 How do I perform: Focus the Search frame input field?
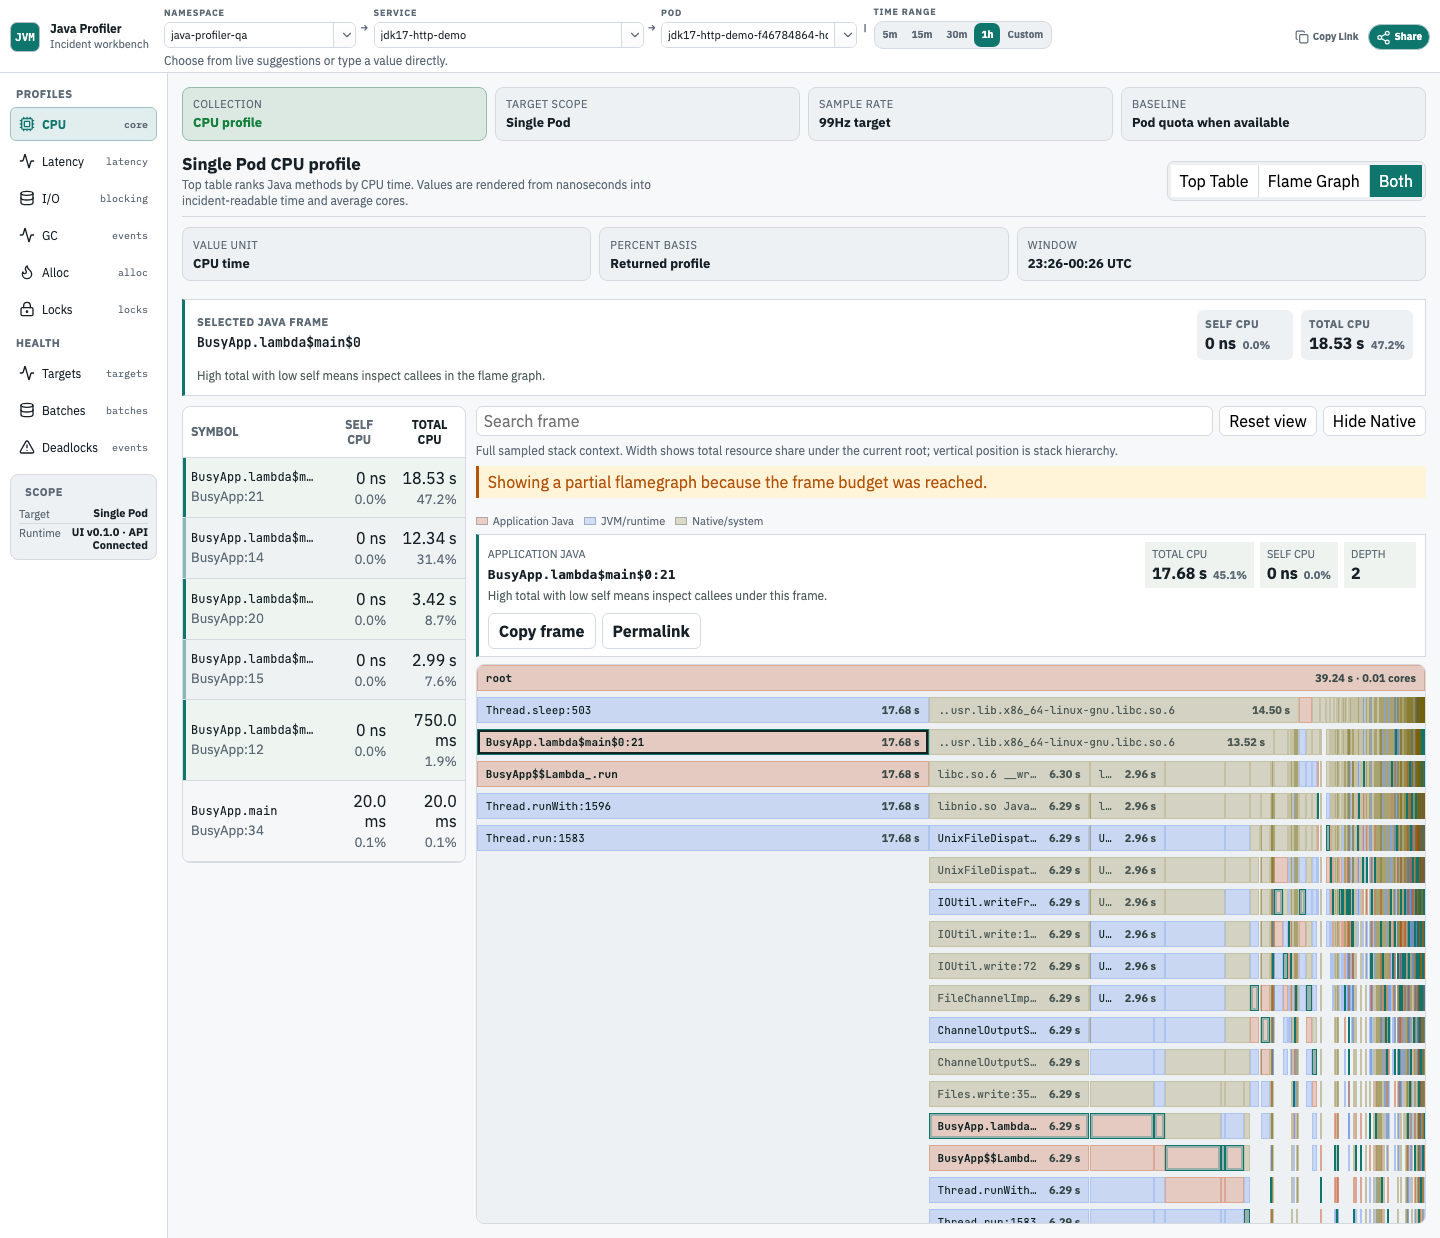(844, 421)
